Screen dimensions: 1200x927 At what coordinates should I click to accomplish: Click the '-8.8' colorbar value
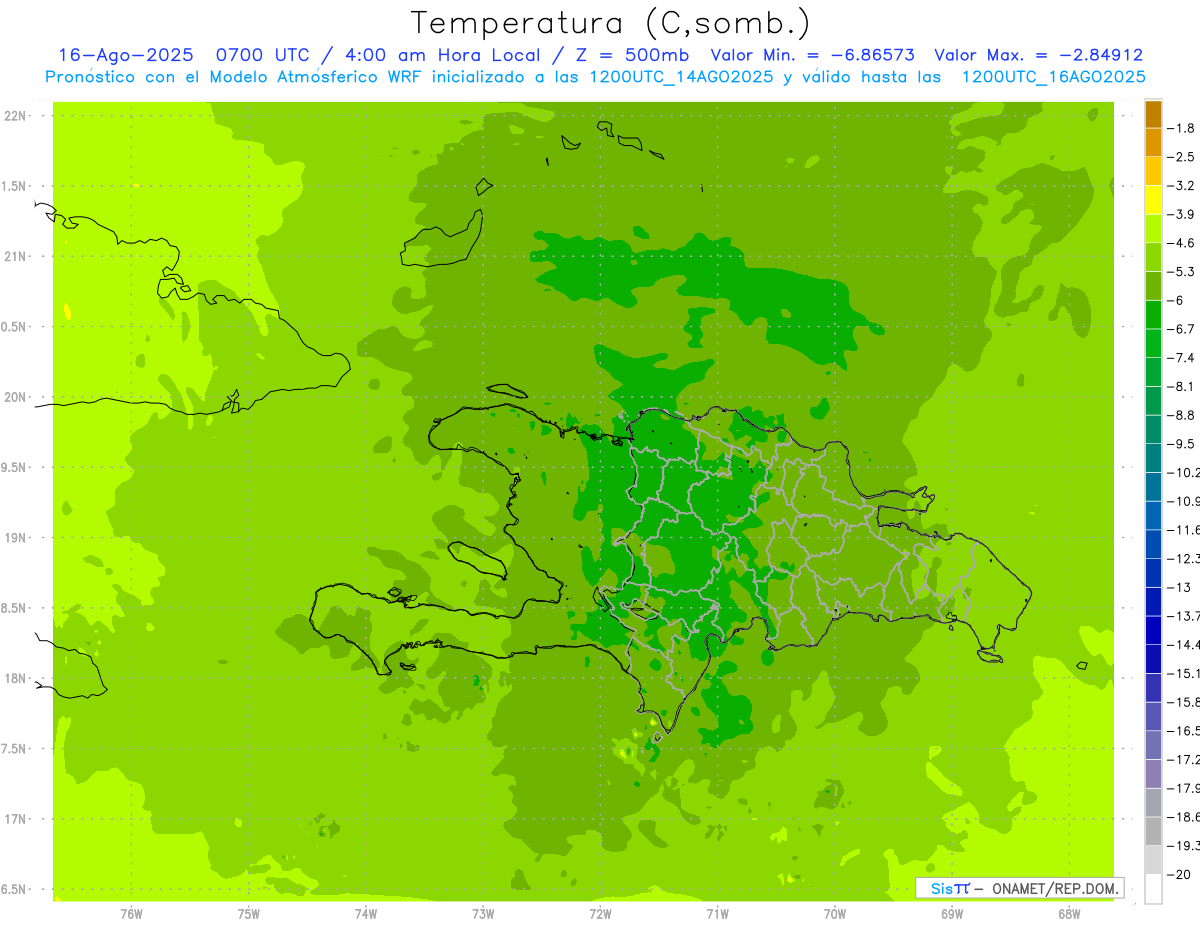tap(1182, 415)
